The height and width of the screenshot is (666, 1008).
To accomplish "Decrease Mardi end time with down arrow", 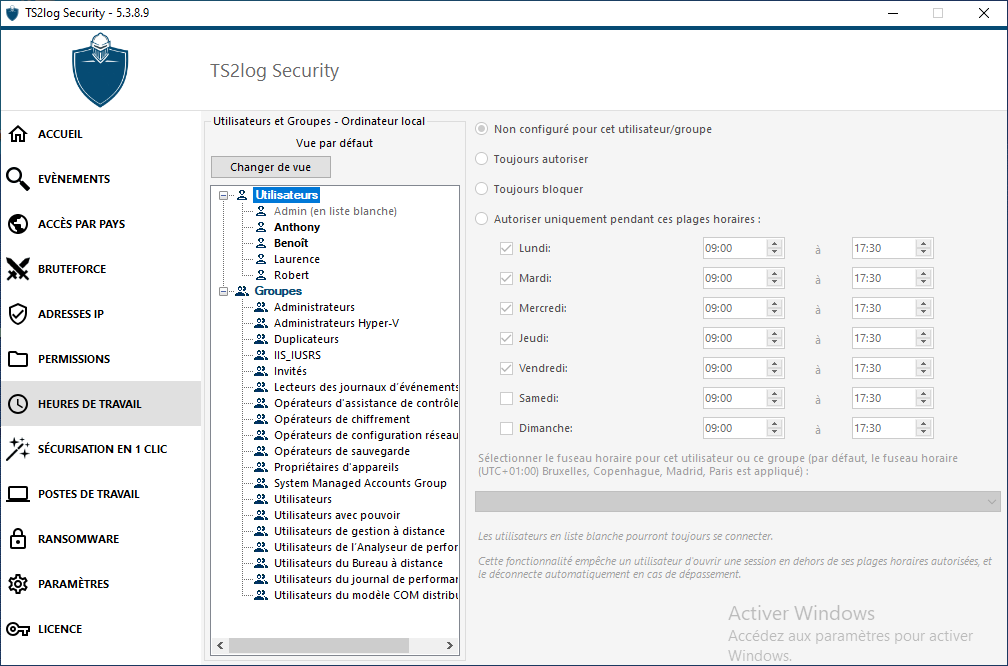I will 924,283.
